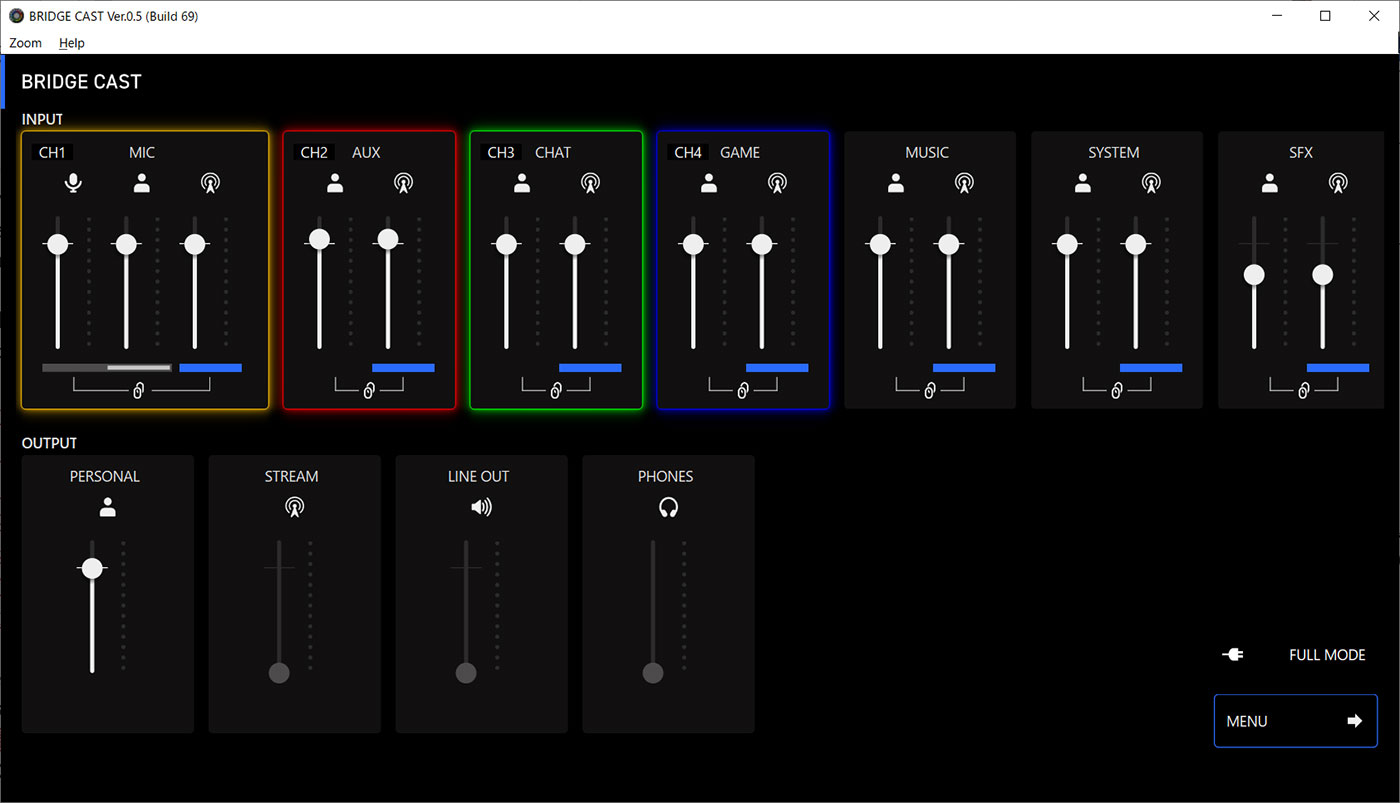The image size is (1400, 803).
Task: Click the PHONES headphones icon
Action: tap(668, 507)
